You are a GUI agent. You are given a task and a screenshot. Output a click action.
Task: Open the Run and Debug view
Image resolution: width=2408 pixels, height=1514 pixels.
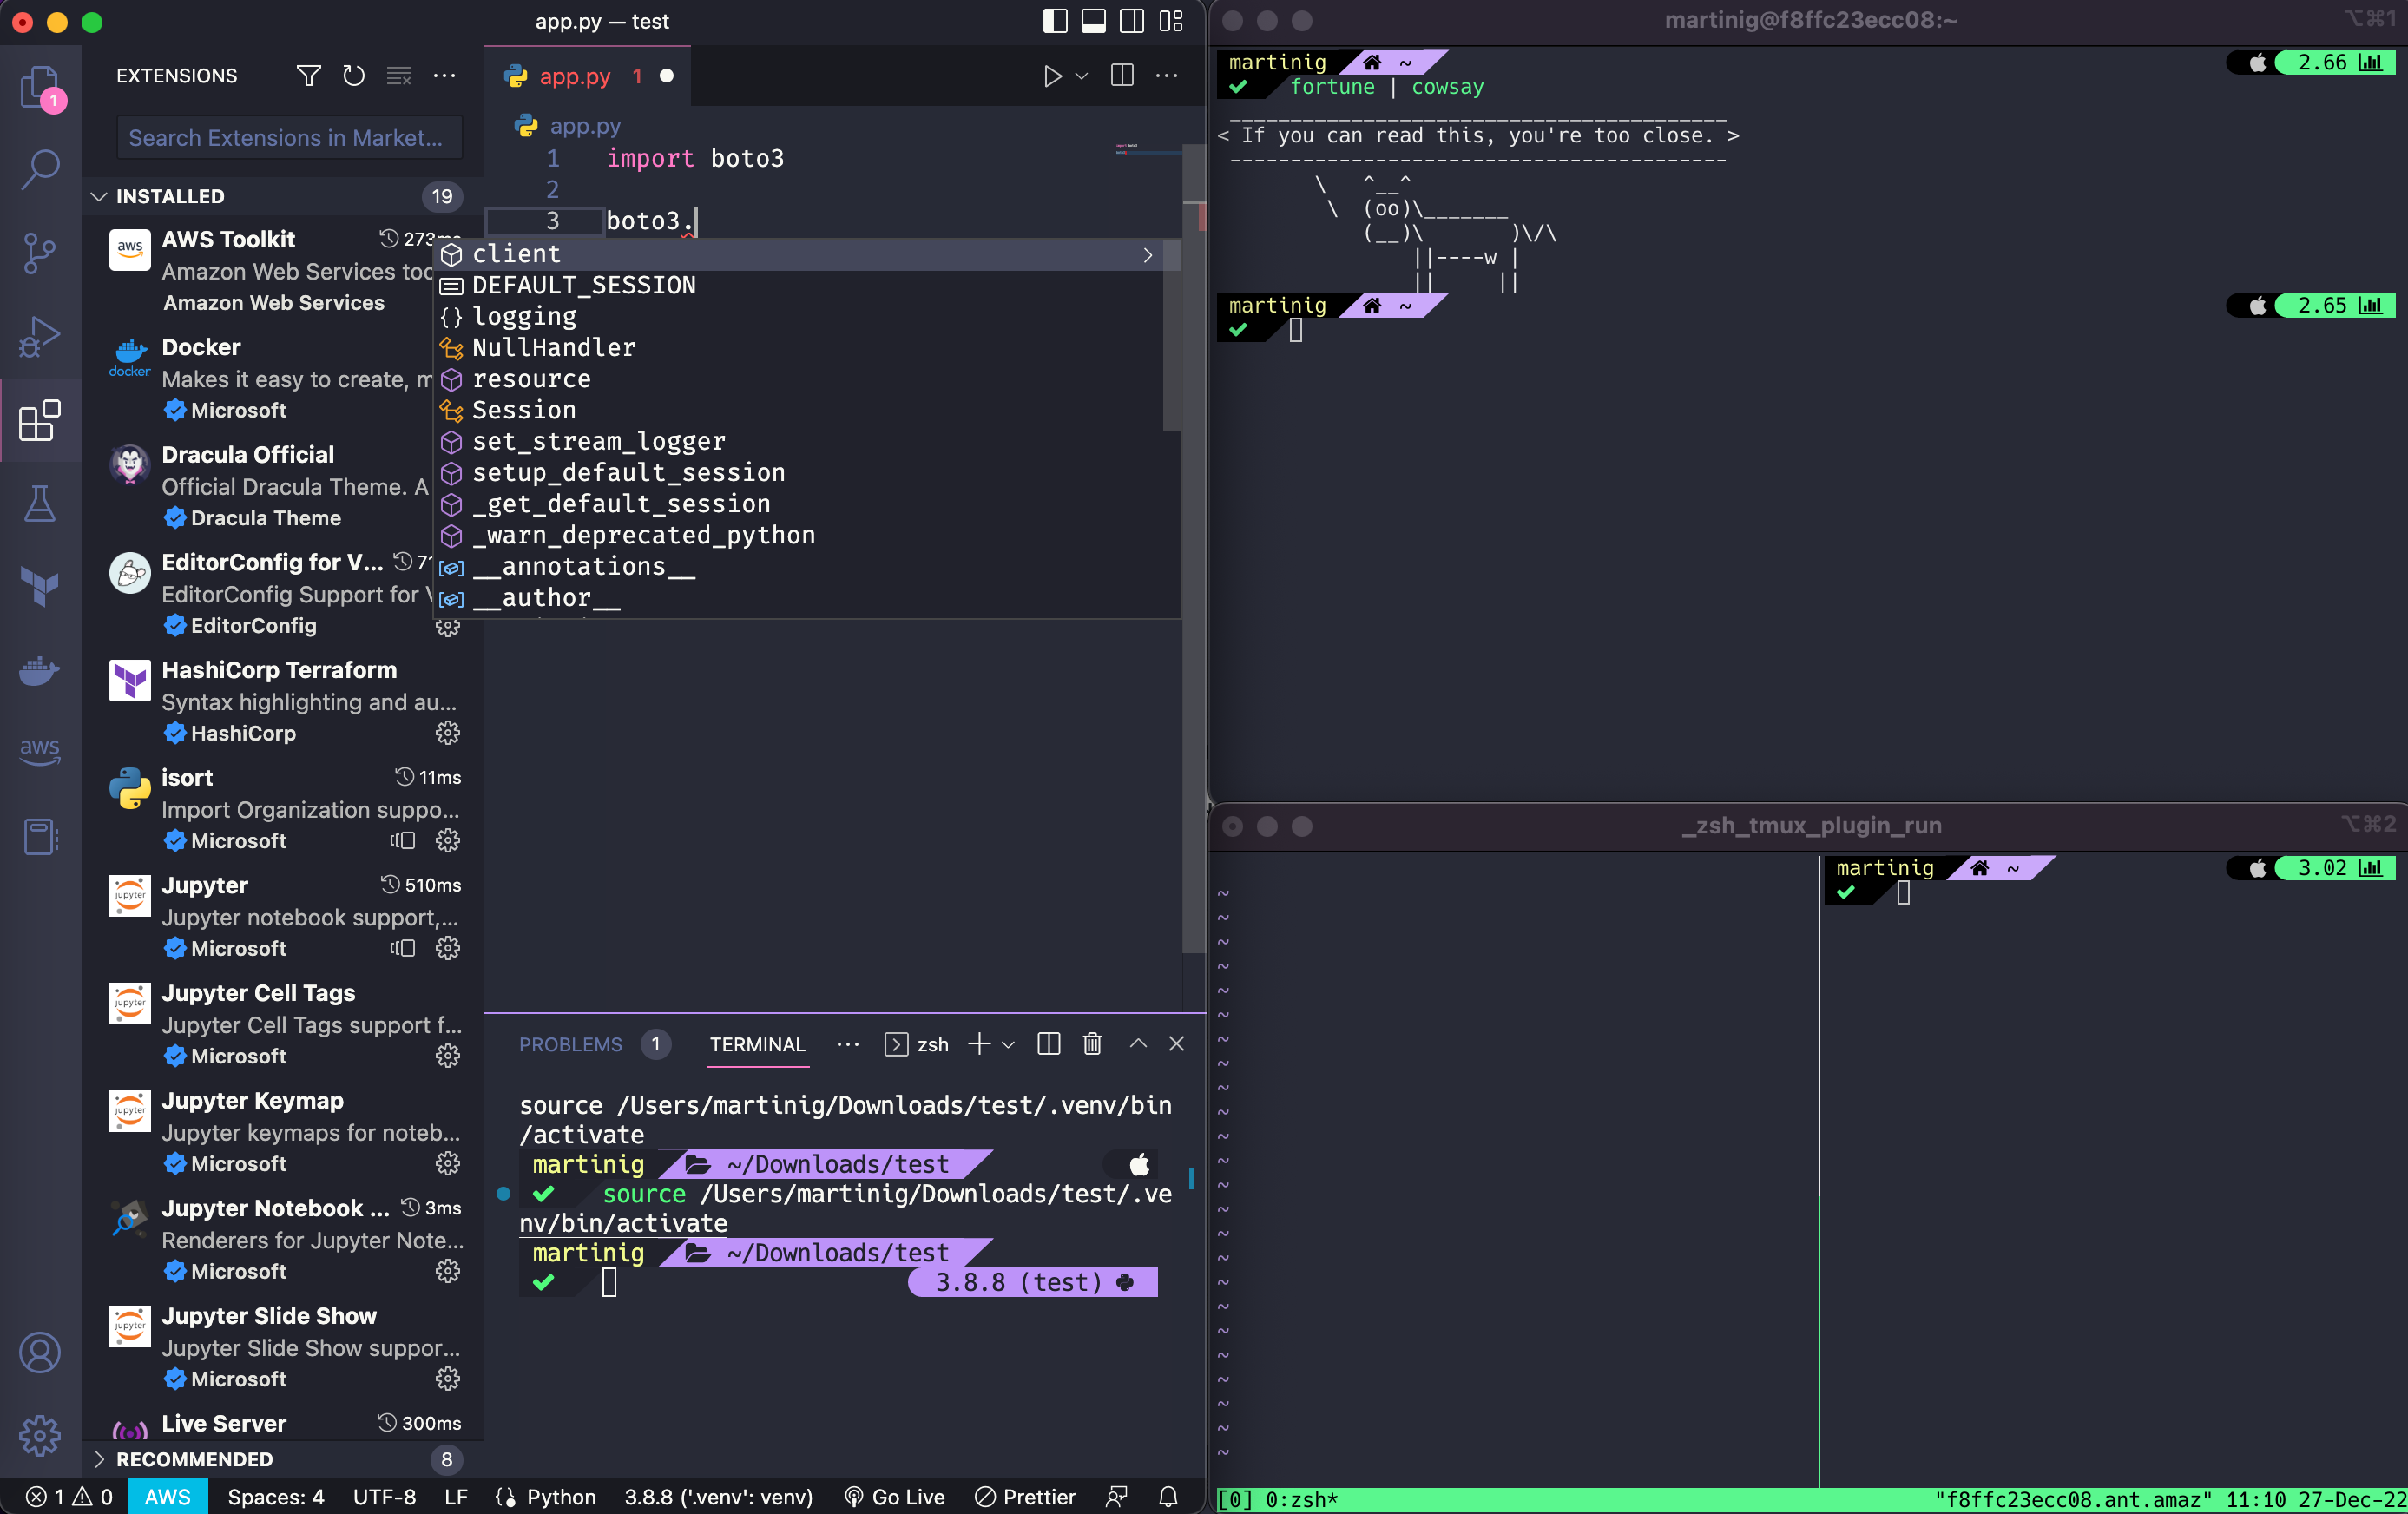tap(40, 336)
